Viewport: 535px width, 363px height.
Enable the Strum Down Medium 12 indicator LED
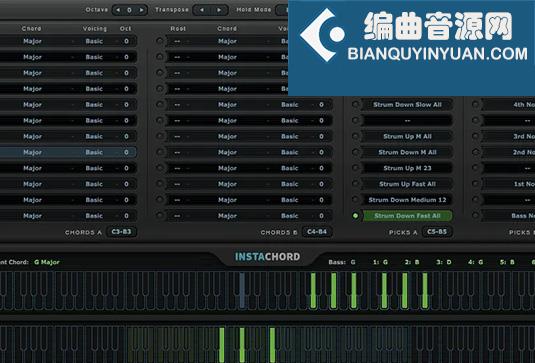click(355, 200)
